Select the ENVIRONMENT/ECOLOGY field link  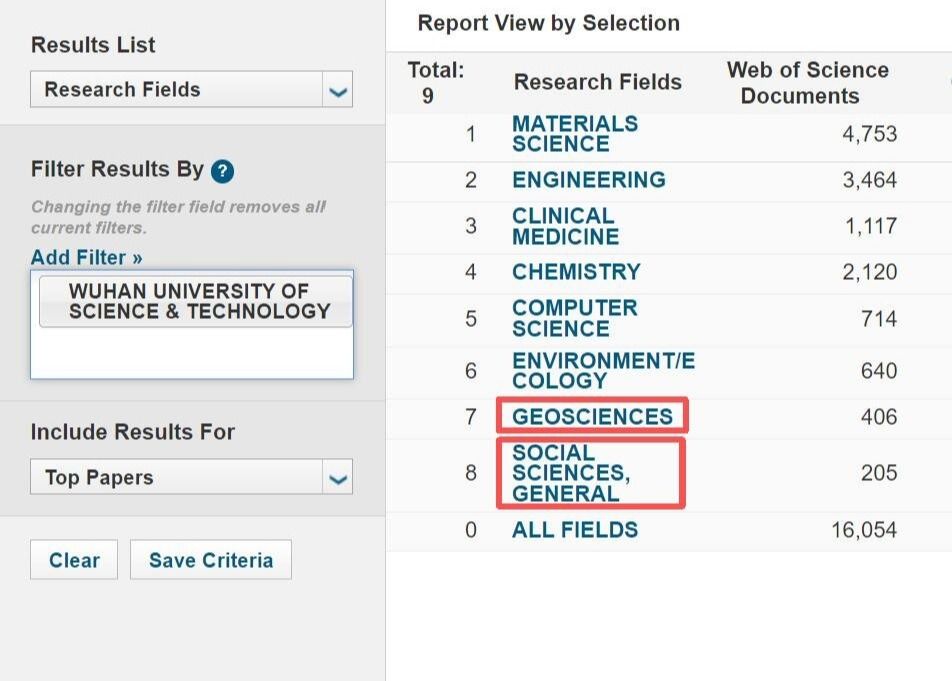(x=602, y=371)
